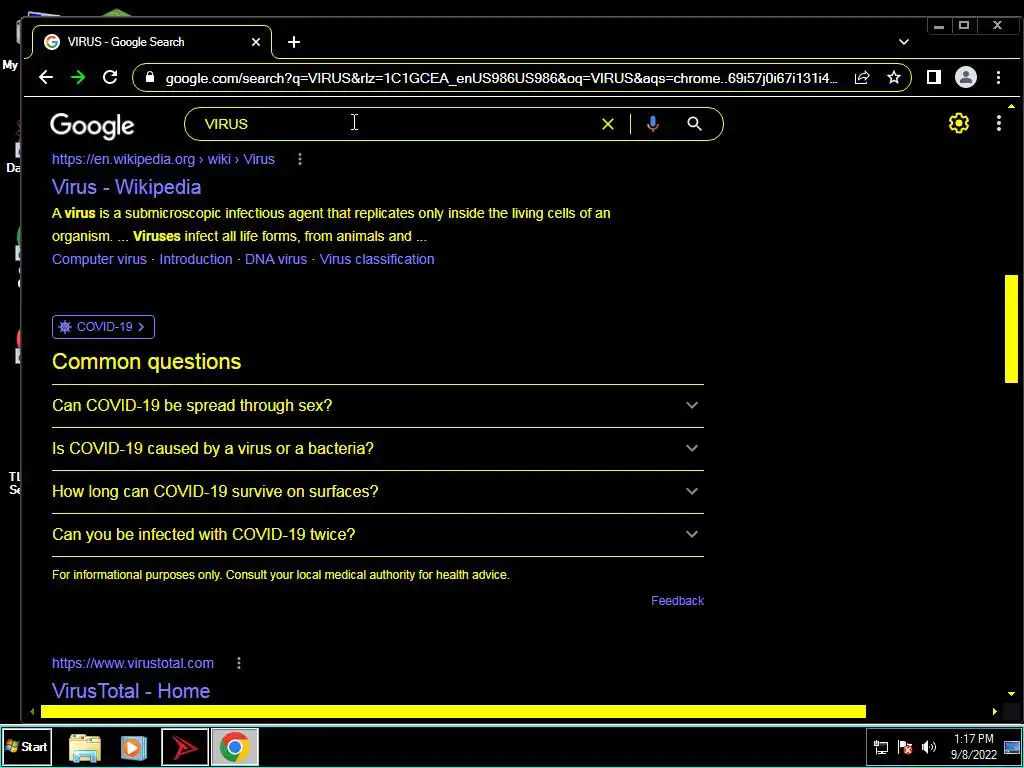Click the Common questions heading

[146, 362]
